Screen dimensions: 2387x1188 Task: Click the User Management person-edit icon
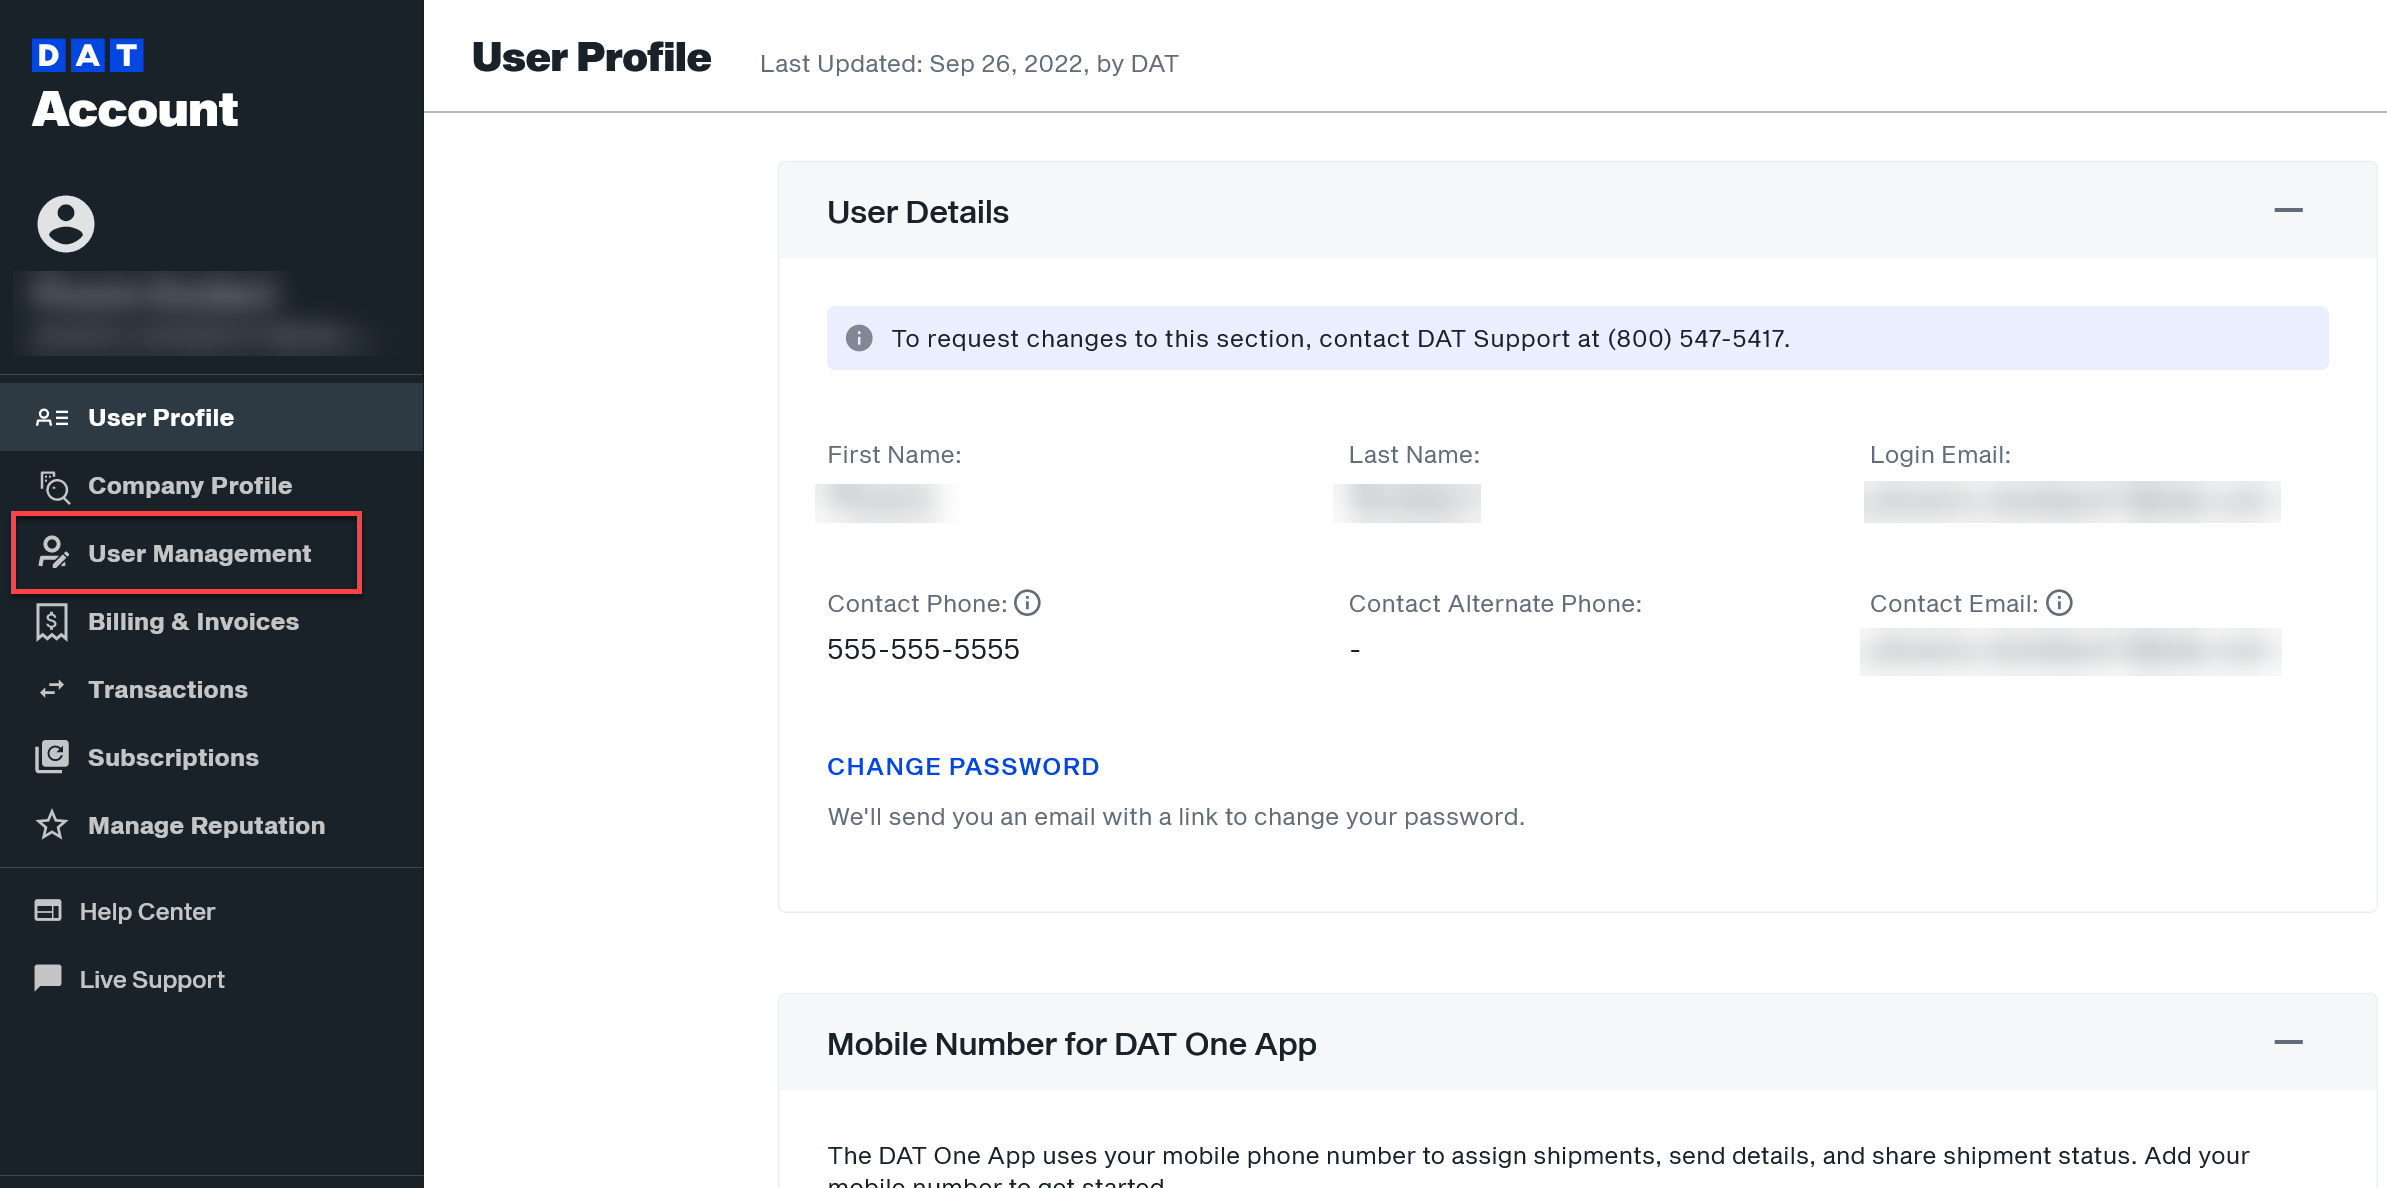coord(53,553)
